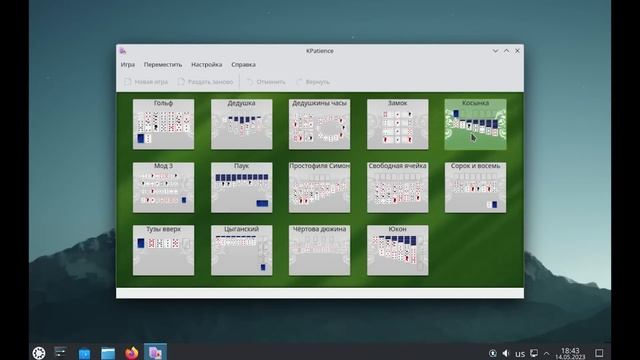
Task: Click the Новая игра toolbar button
Action: [146, 82]
